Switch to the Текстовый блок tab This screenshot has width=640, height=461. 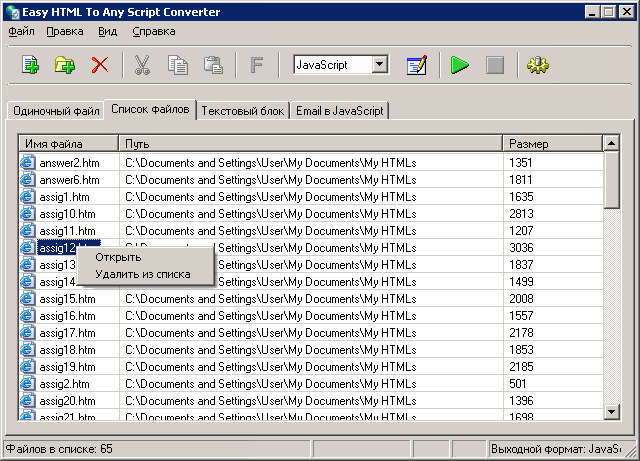click(x=243, y=111)
